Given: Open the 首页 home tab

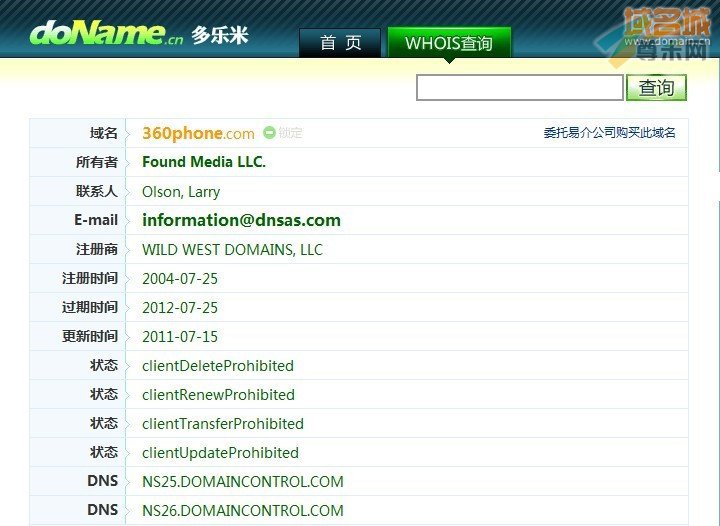Looking at the screenshot, I should pyautogui.click(x=340, y=43).
